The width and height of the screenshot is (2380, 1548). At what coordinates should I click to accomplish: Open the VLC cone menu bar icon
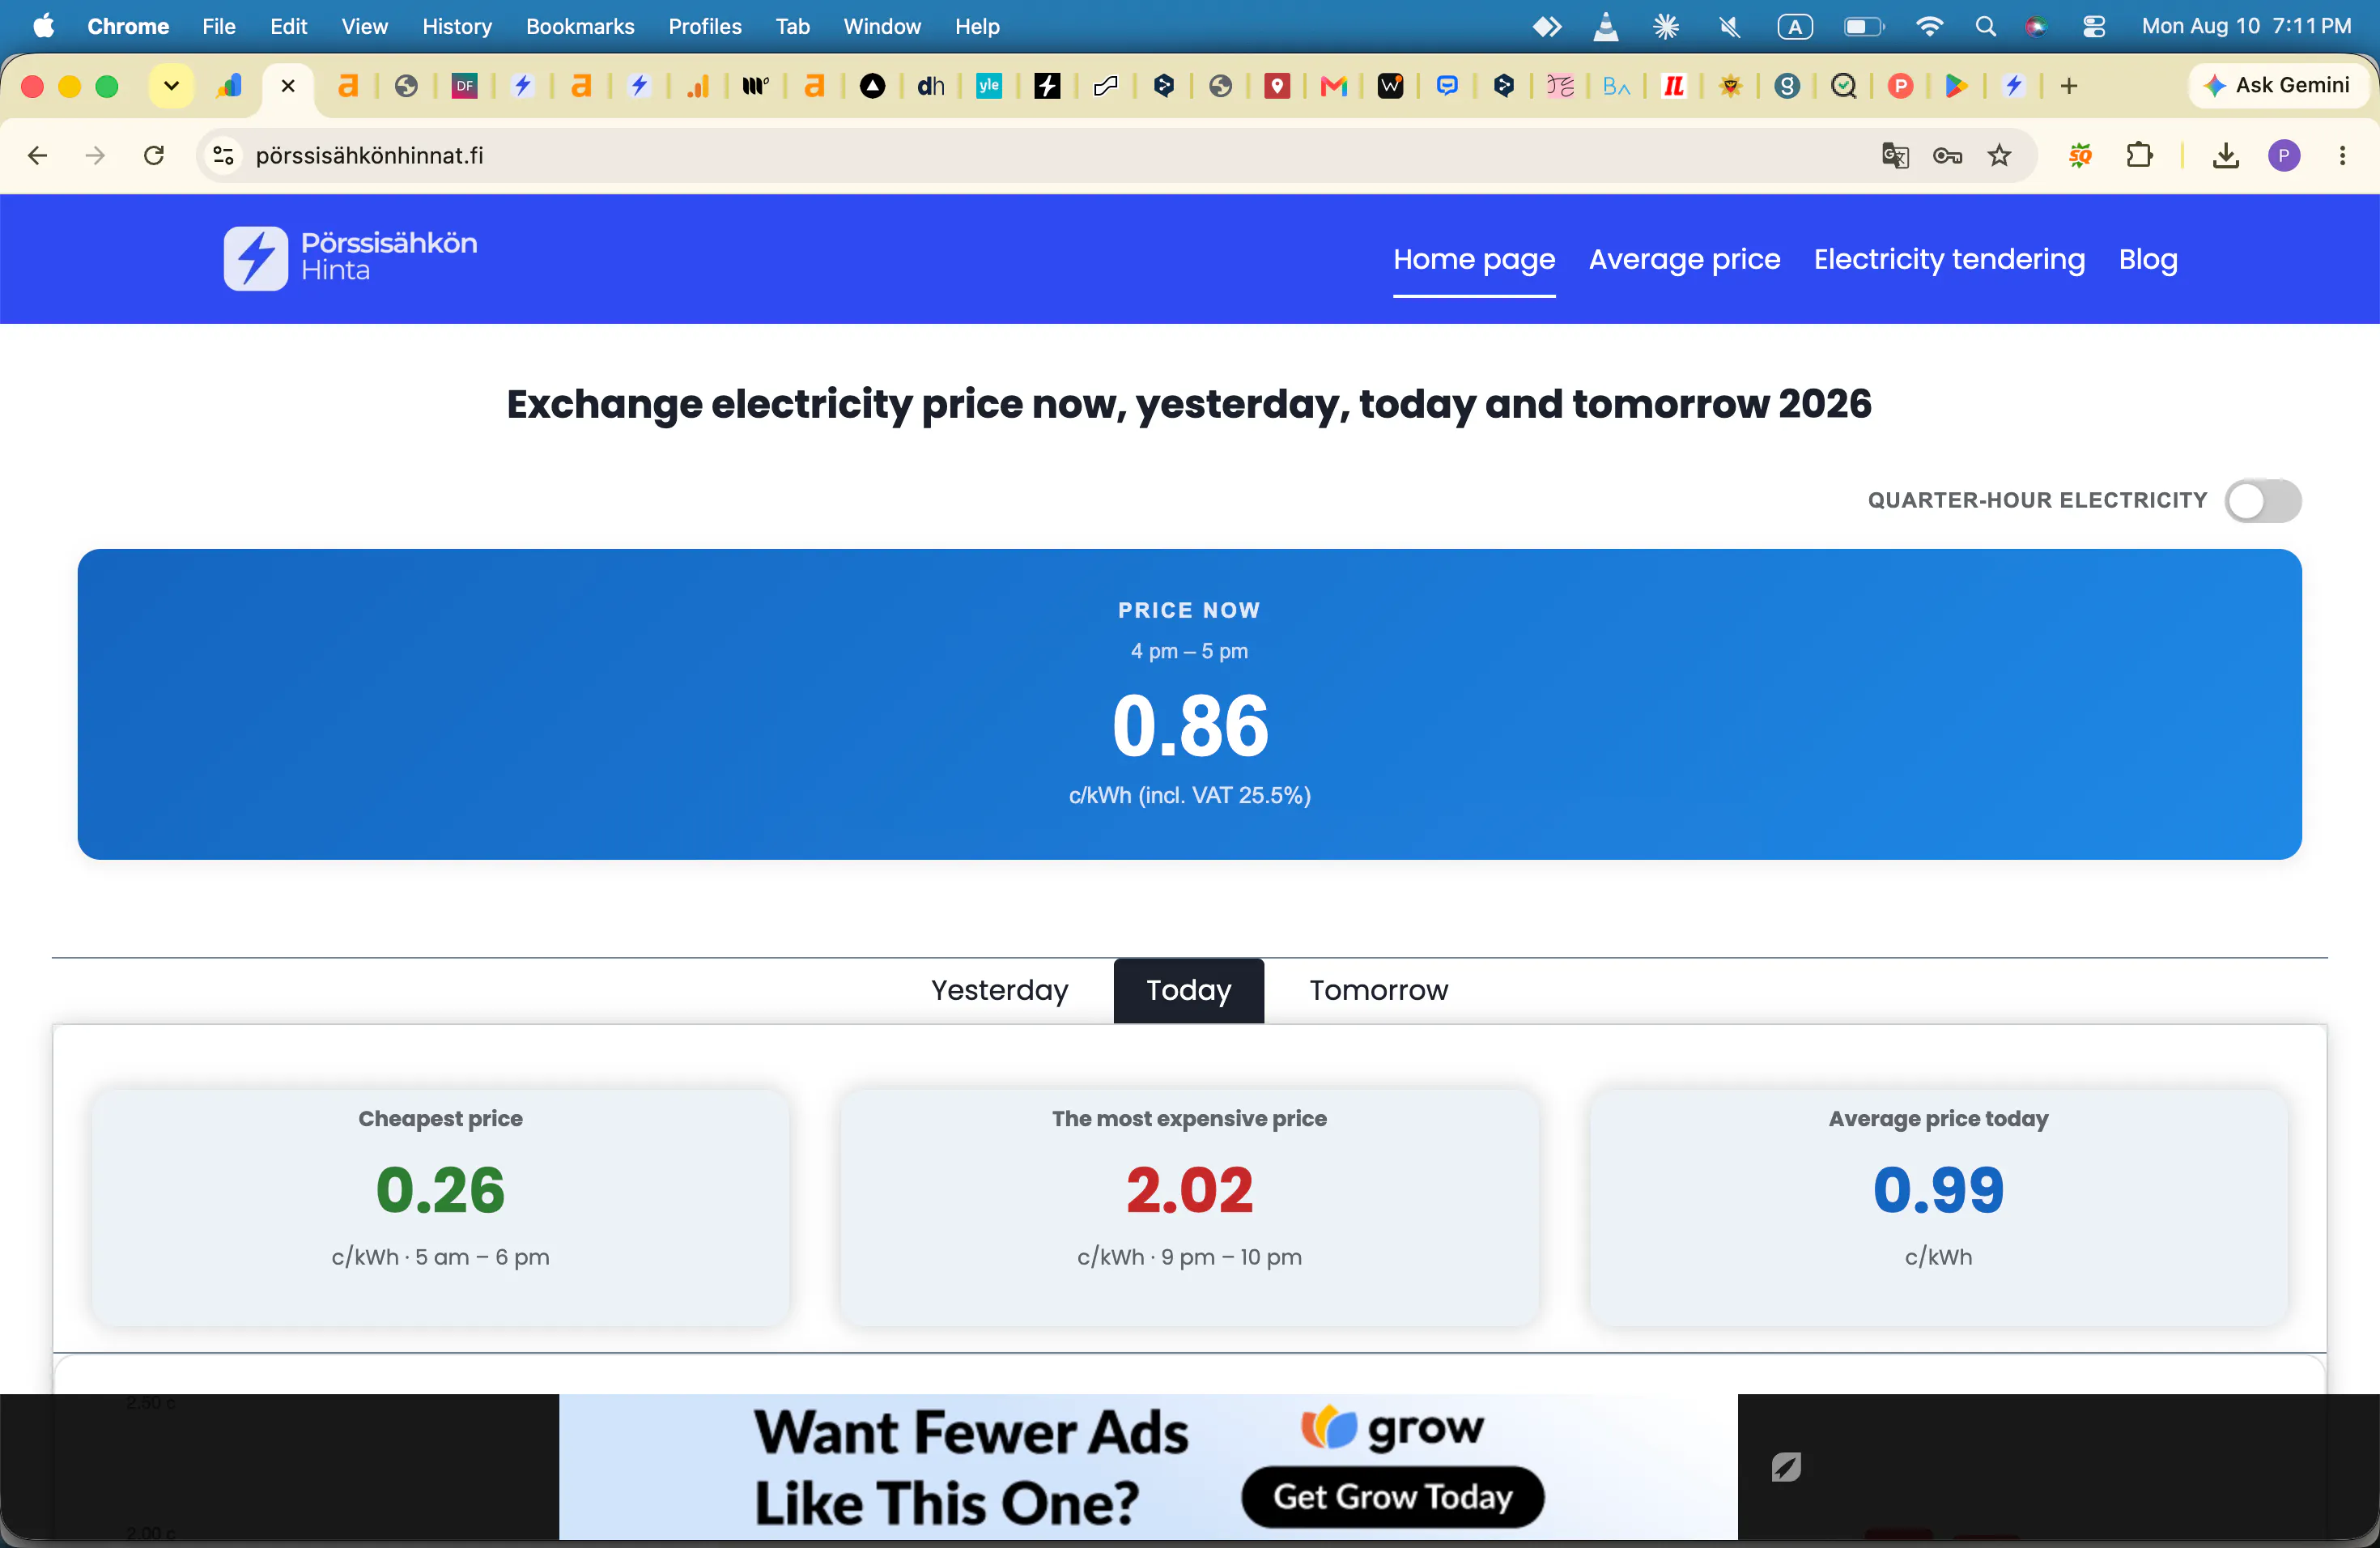point(1606,27)
